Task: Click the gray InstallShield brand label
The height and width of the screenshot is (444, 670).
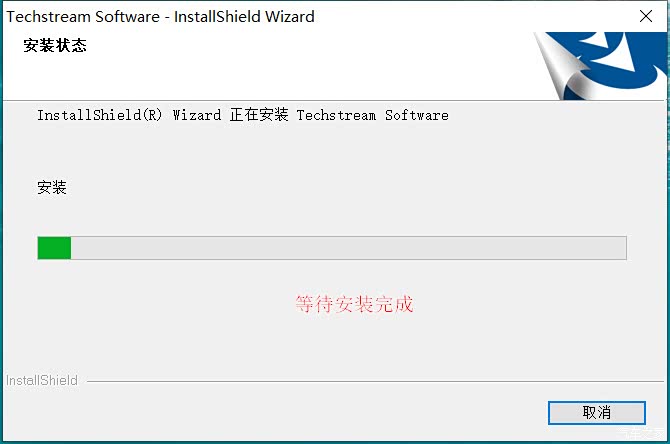Action: click(x=42, y=380)
